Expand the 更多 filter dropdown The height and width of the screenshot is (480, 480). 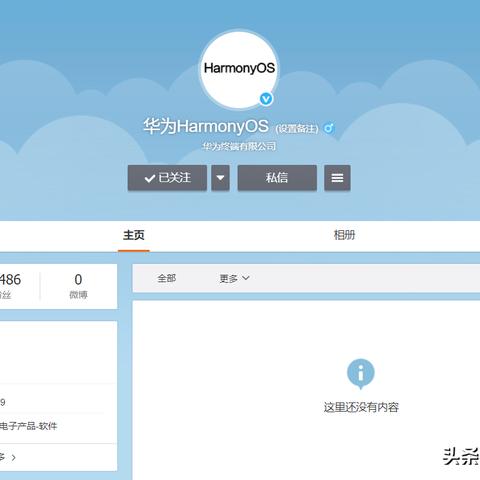click(x=234, y=278)
